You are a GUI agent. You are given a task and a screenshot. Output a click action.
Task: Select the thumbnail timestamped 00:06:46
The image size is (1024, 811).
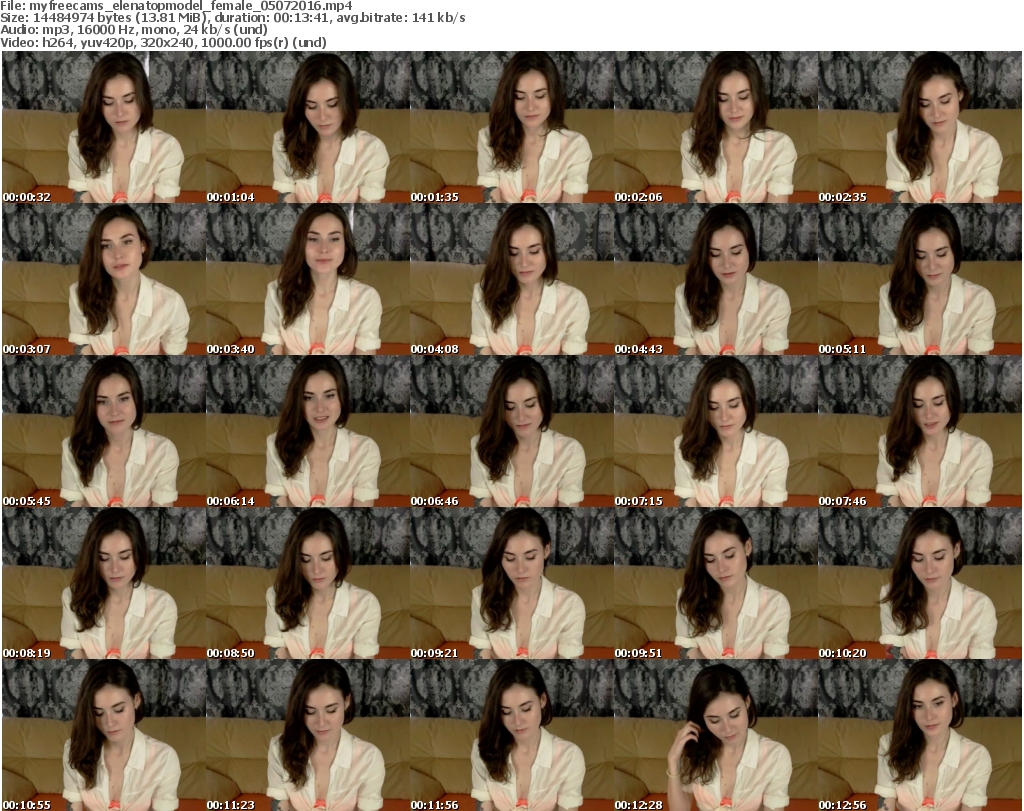tap(512, 432)
